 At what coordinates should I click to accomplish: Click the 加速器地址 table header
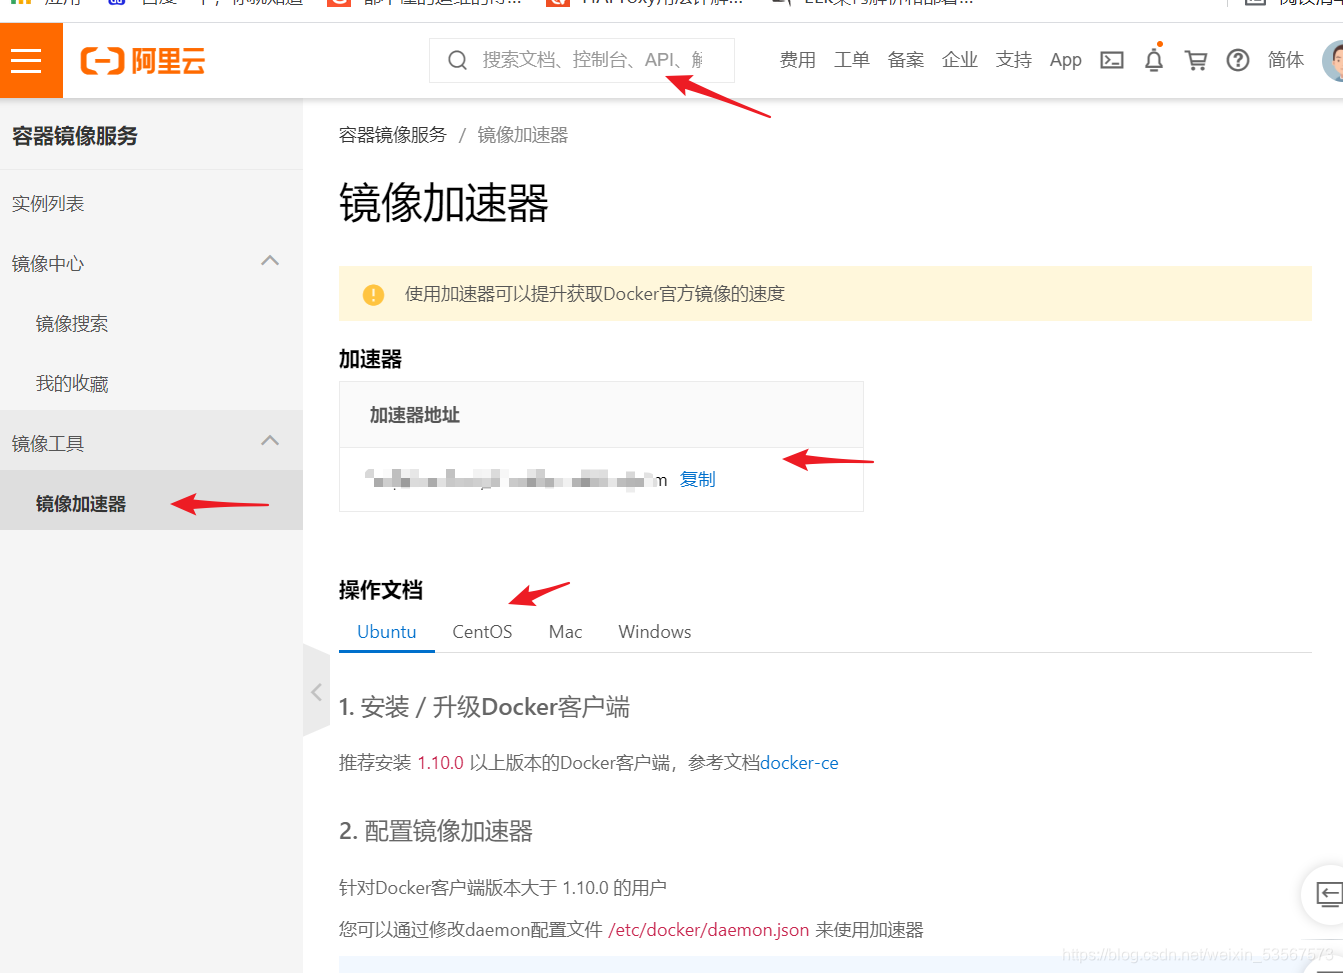[415, 415]
